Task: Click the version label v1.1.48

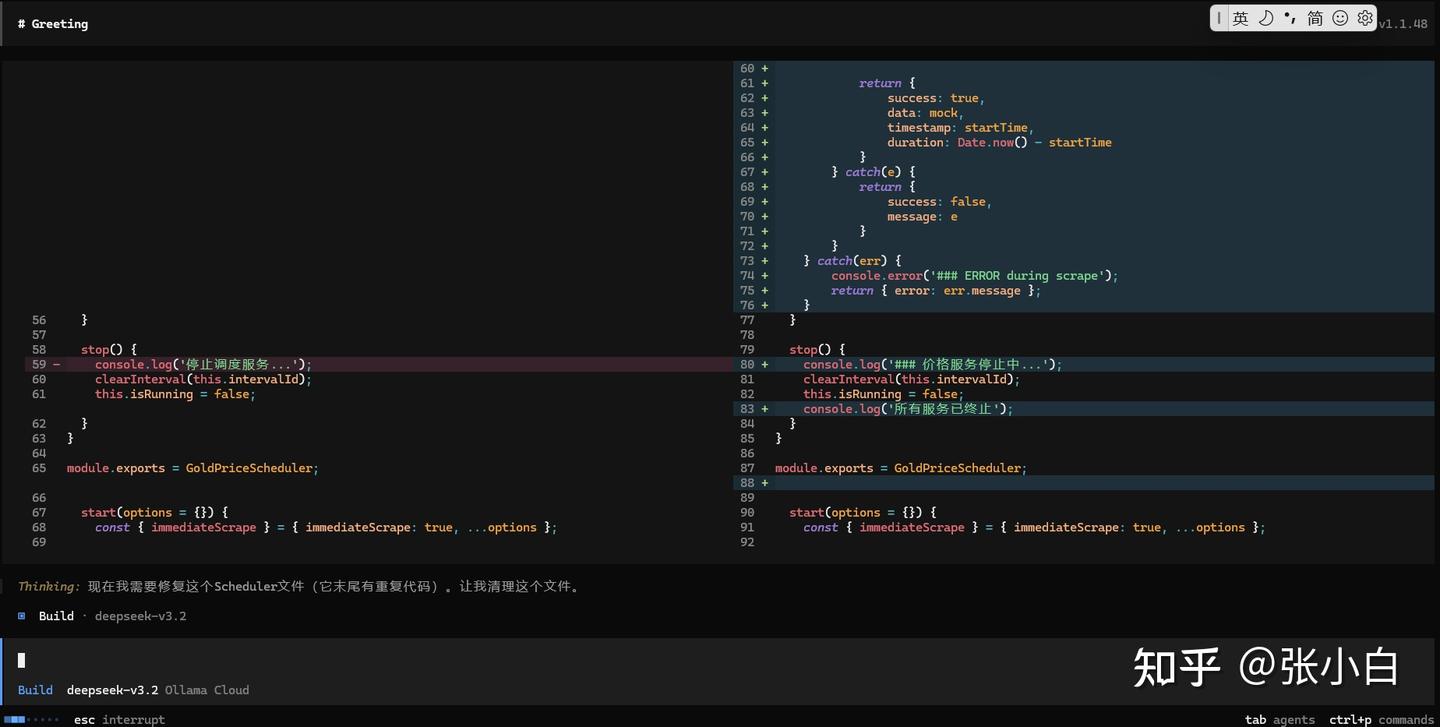Action: 1403,24
